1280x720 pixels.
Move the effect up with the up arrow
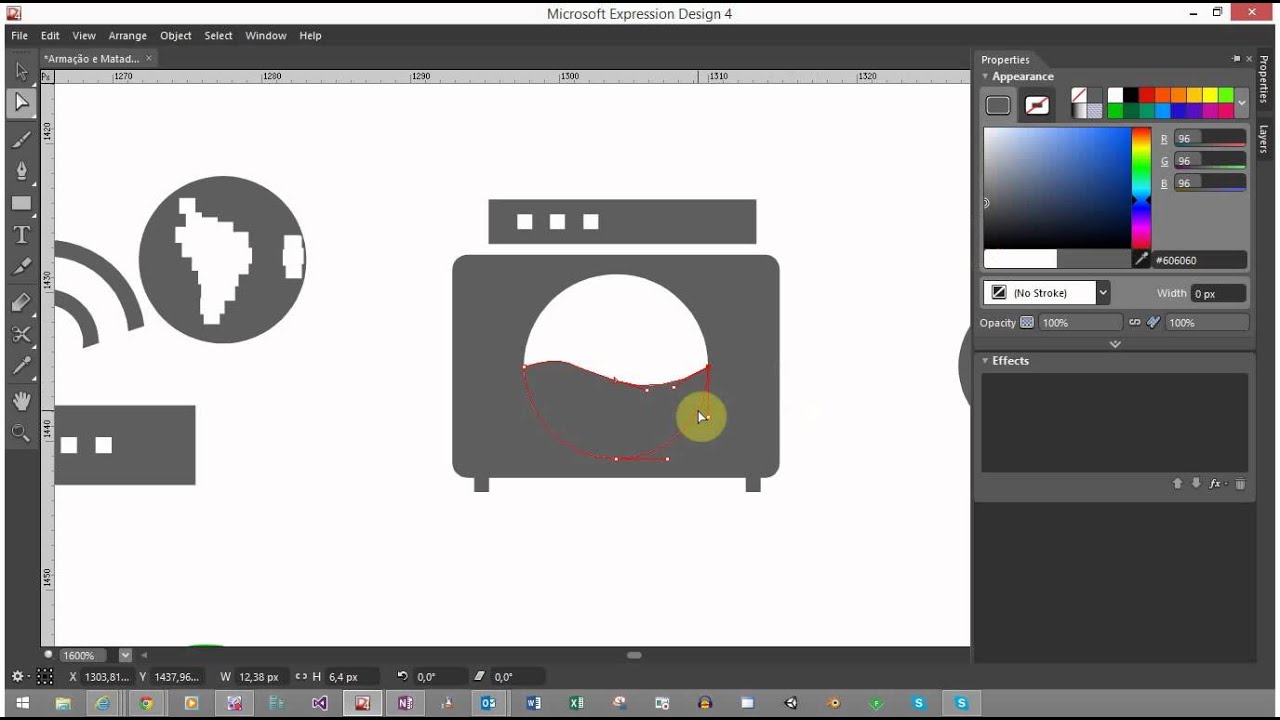coord(1178,484)
